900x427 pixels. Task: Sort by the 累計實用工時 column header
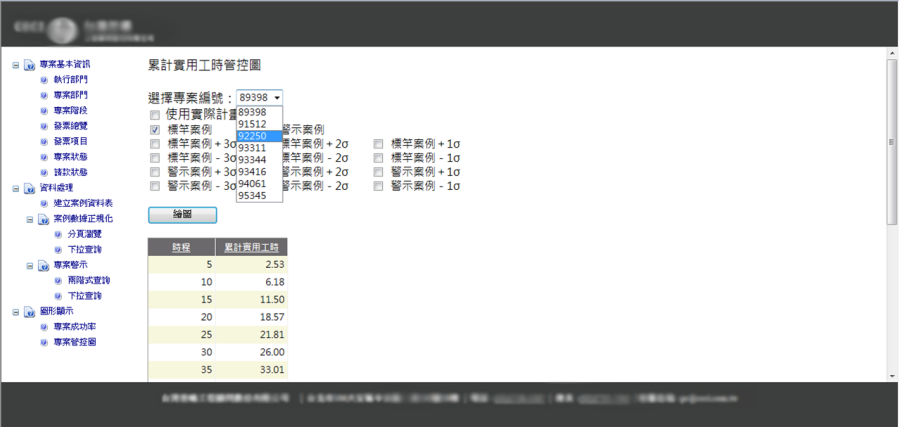[x=256, y=247]
